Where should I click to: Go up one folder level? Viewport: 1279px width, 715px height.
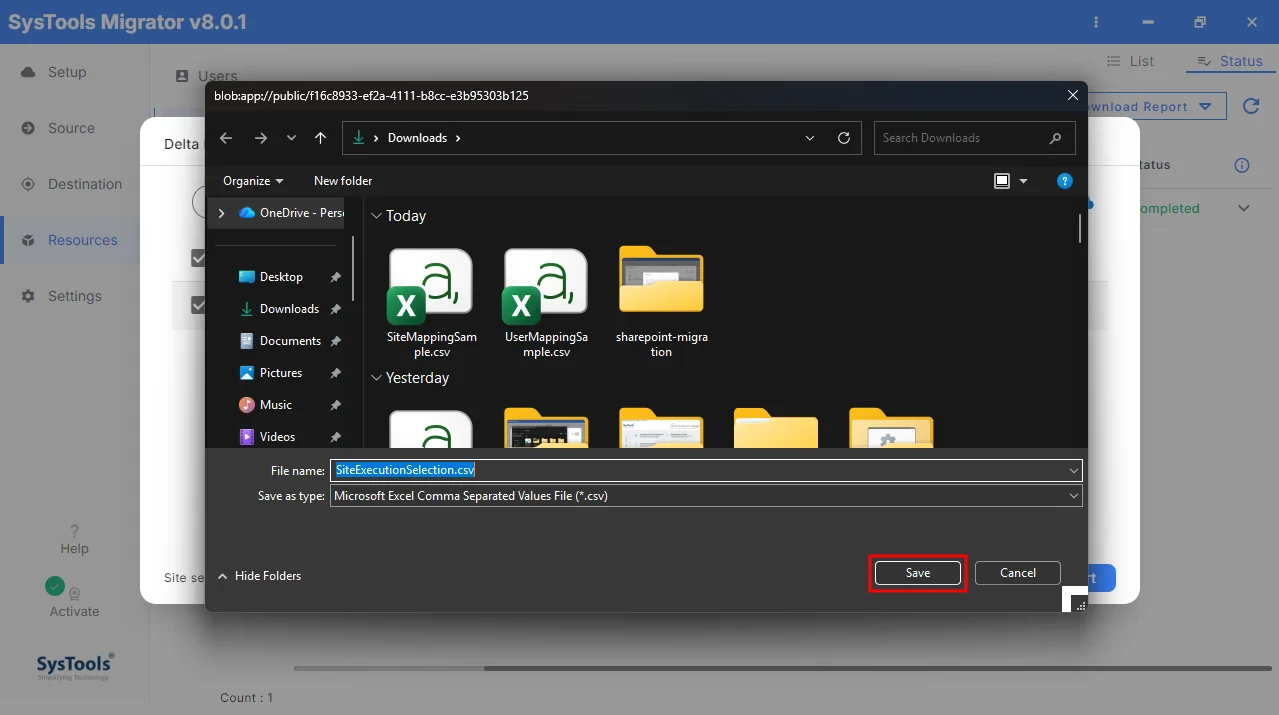pos(320,138)
